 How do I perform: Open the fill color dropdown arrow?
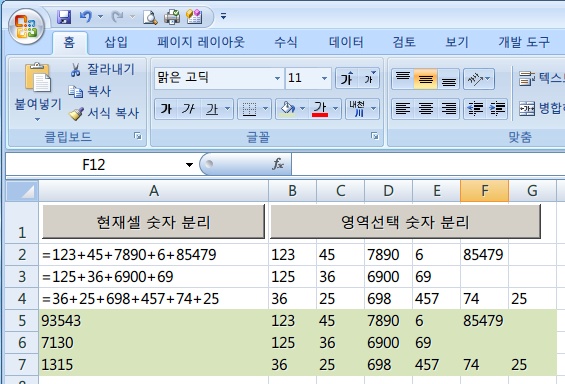[303, 109]
